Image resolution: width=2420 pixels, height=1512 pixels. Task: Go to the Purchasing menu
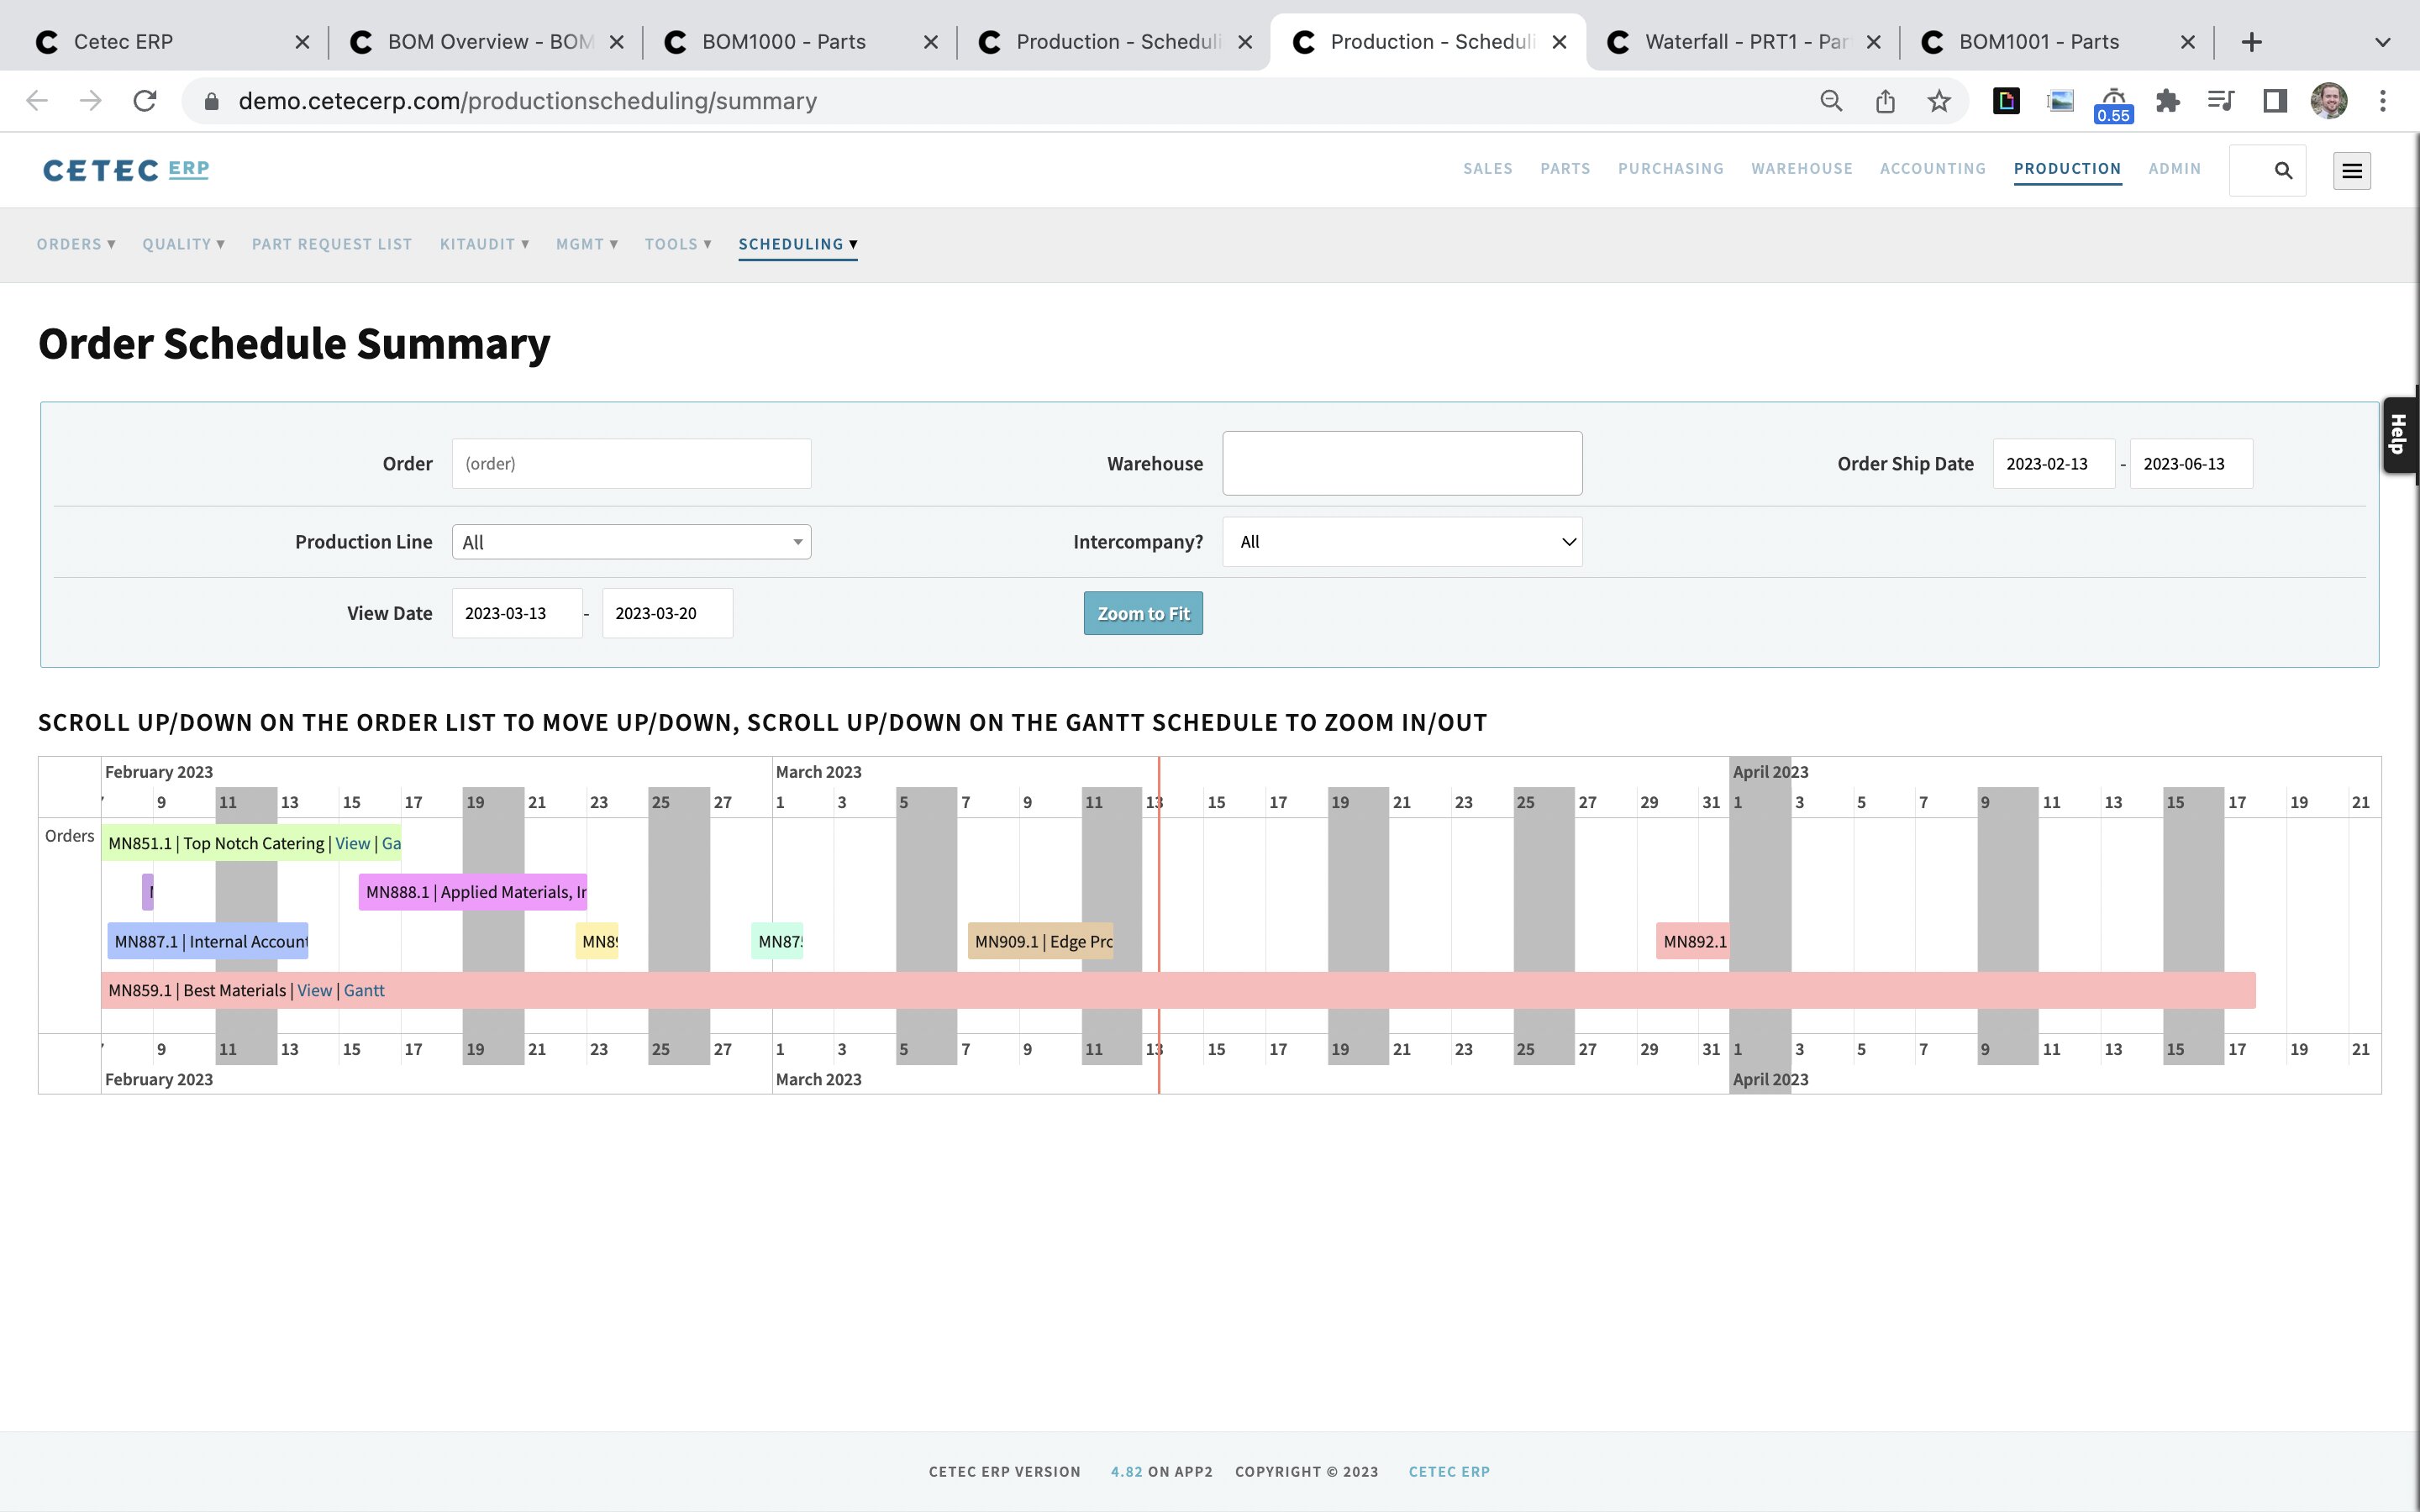[x=1670, y=168]
